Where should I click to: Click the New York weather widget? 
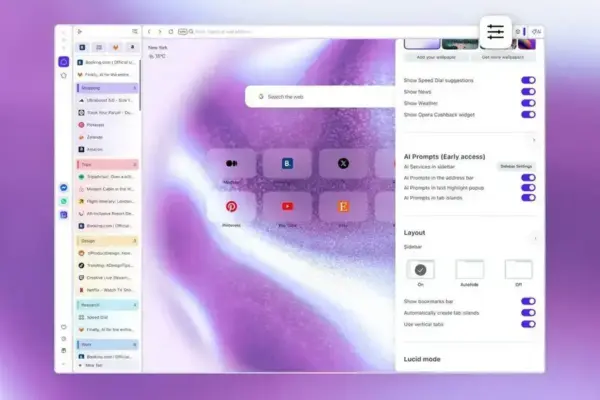(x=158, y=52)
